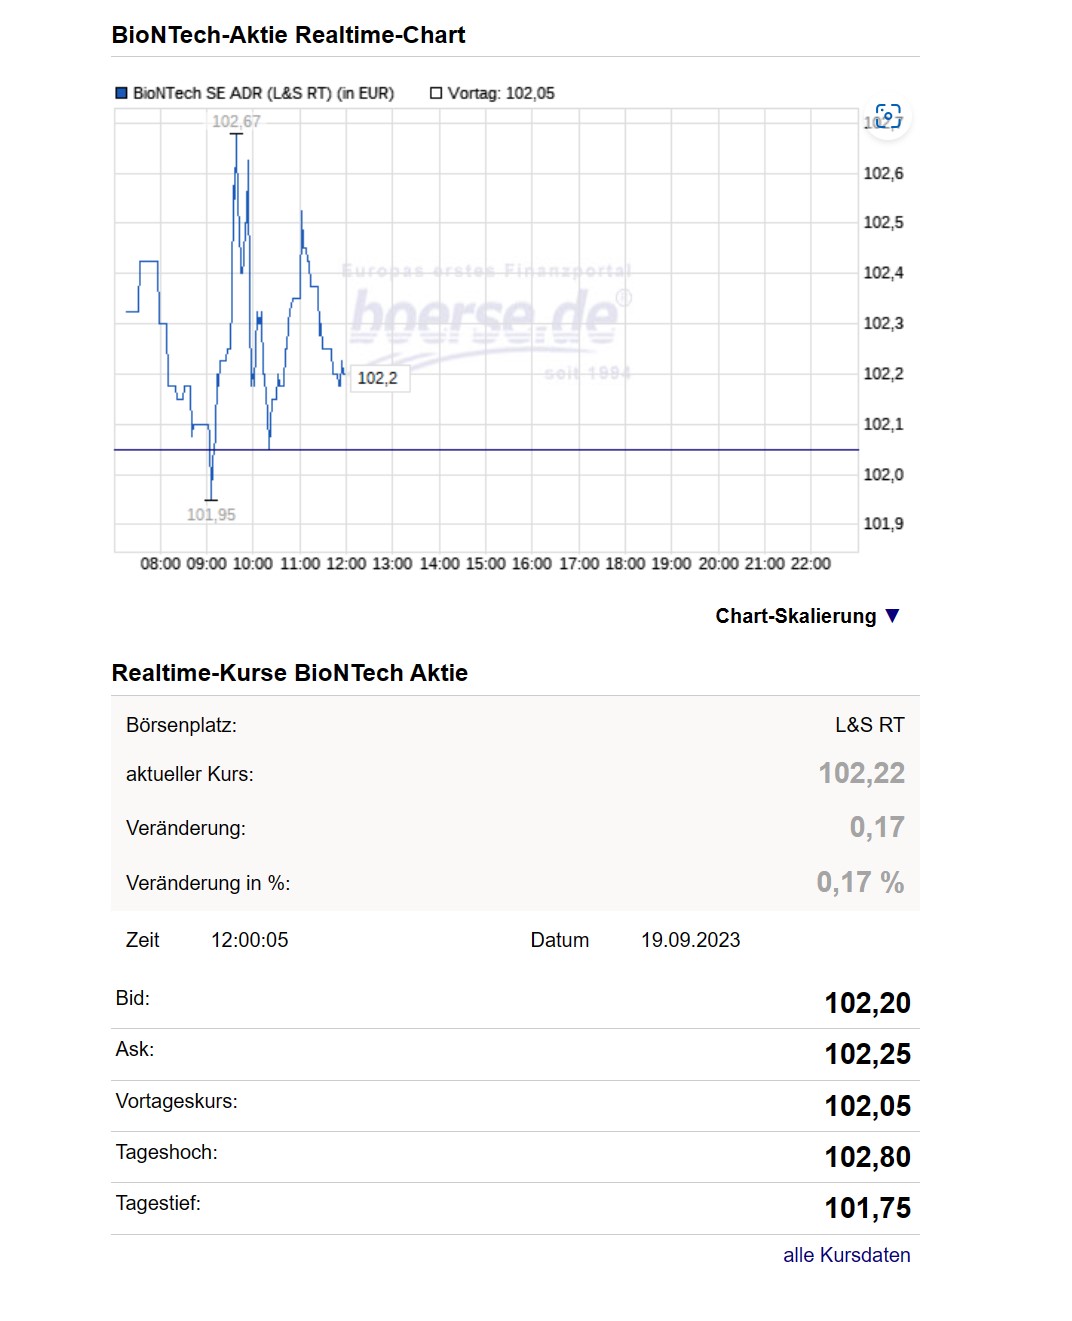Click the 'Datum' label
The height and width of the screenshot is (1321, 1072).
(560, 940)
